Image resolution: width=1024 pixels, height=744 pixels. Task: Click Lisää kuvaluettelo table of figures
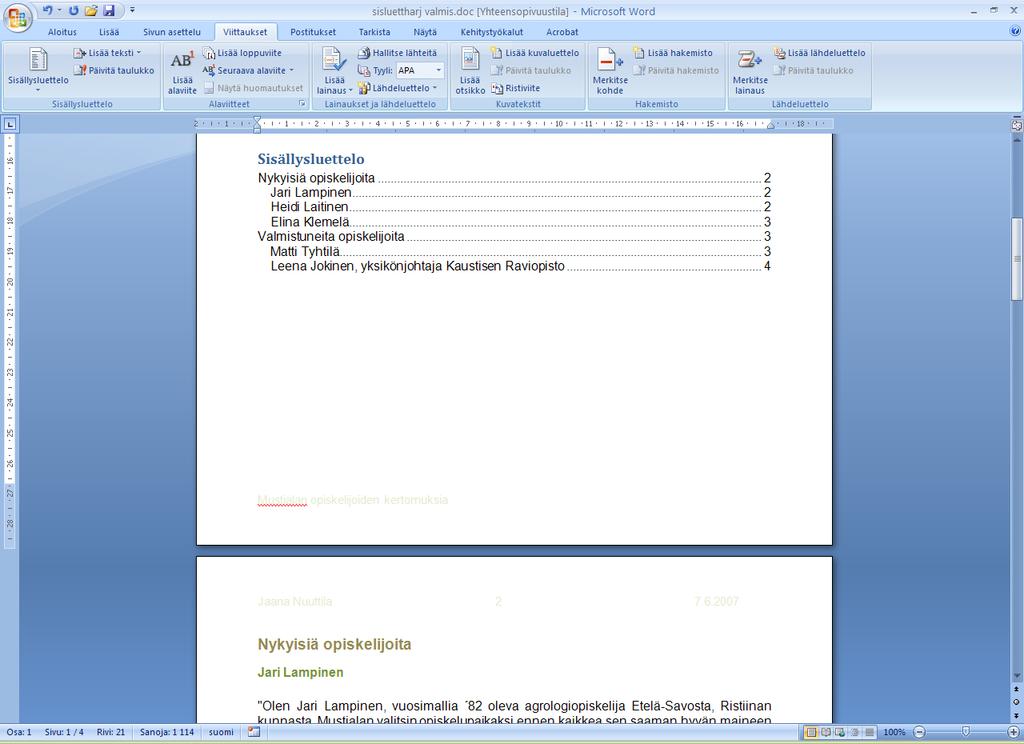(535, 53)
